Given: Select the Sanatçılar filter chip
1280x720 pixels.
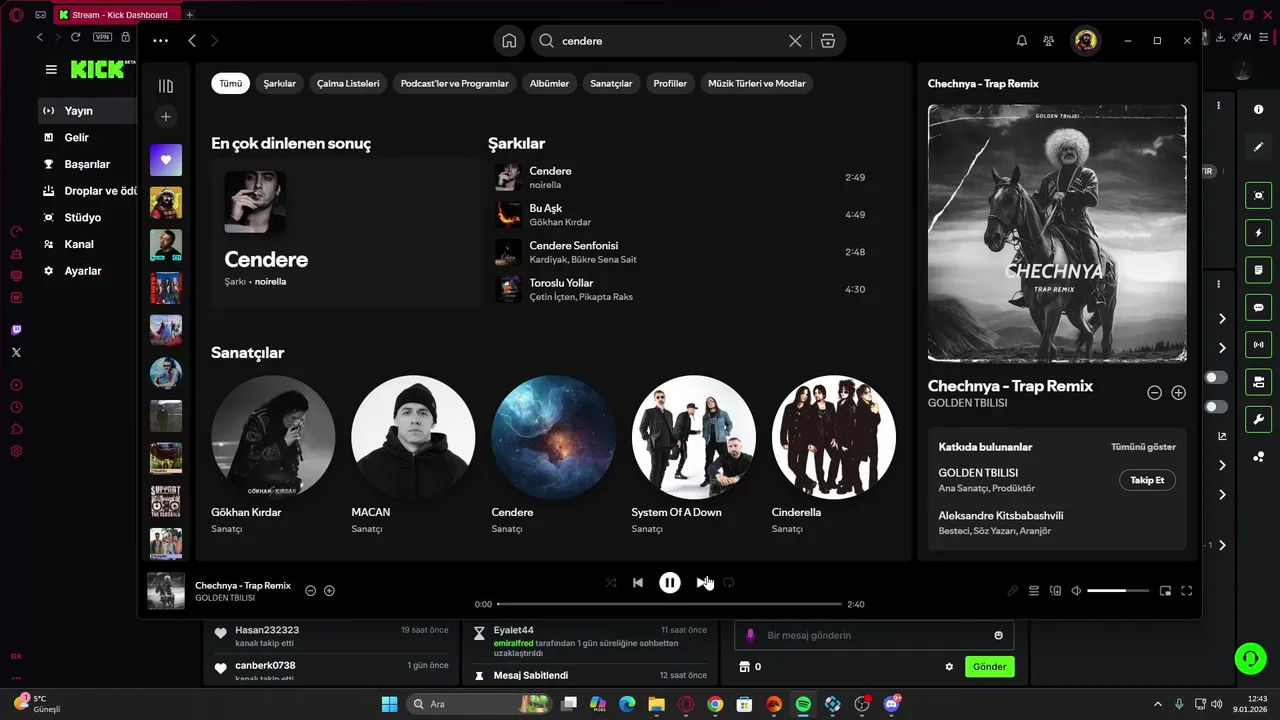Looking at the screenshot, I should pos(611,84).
